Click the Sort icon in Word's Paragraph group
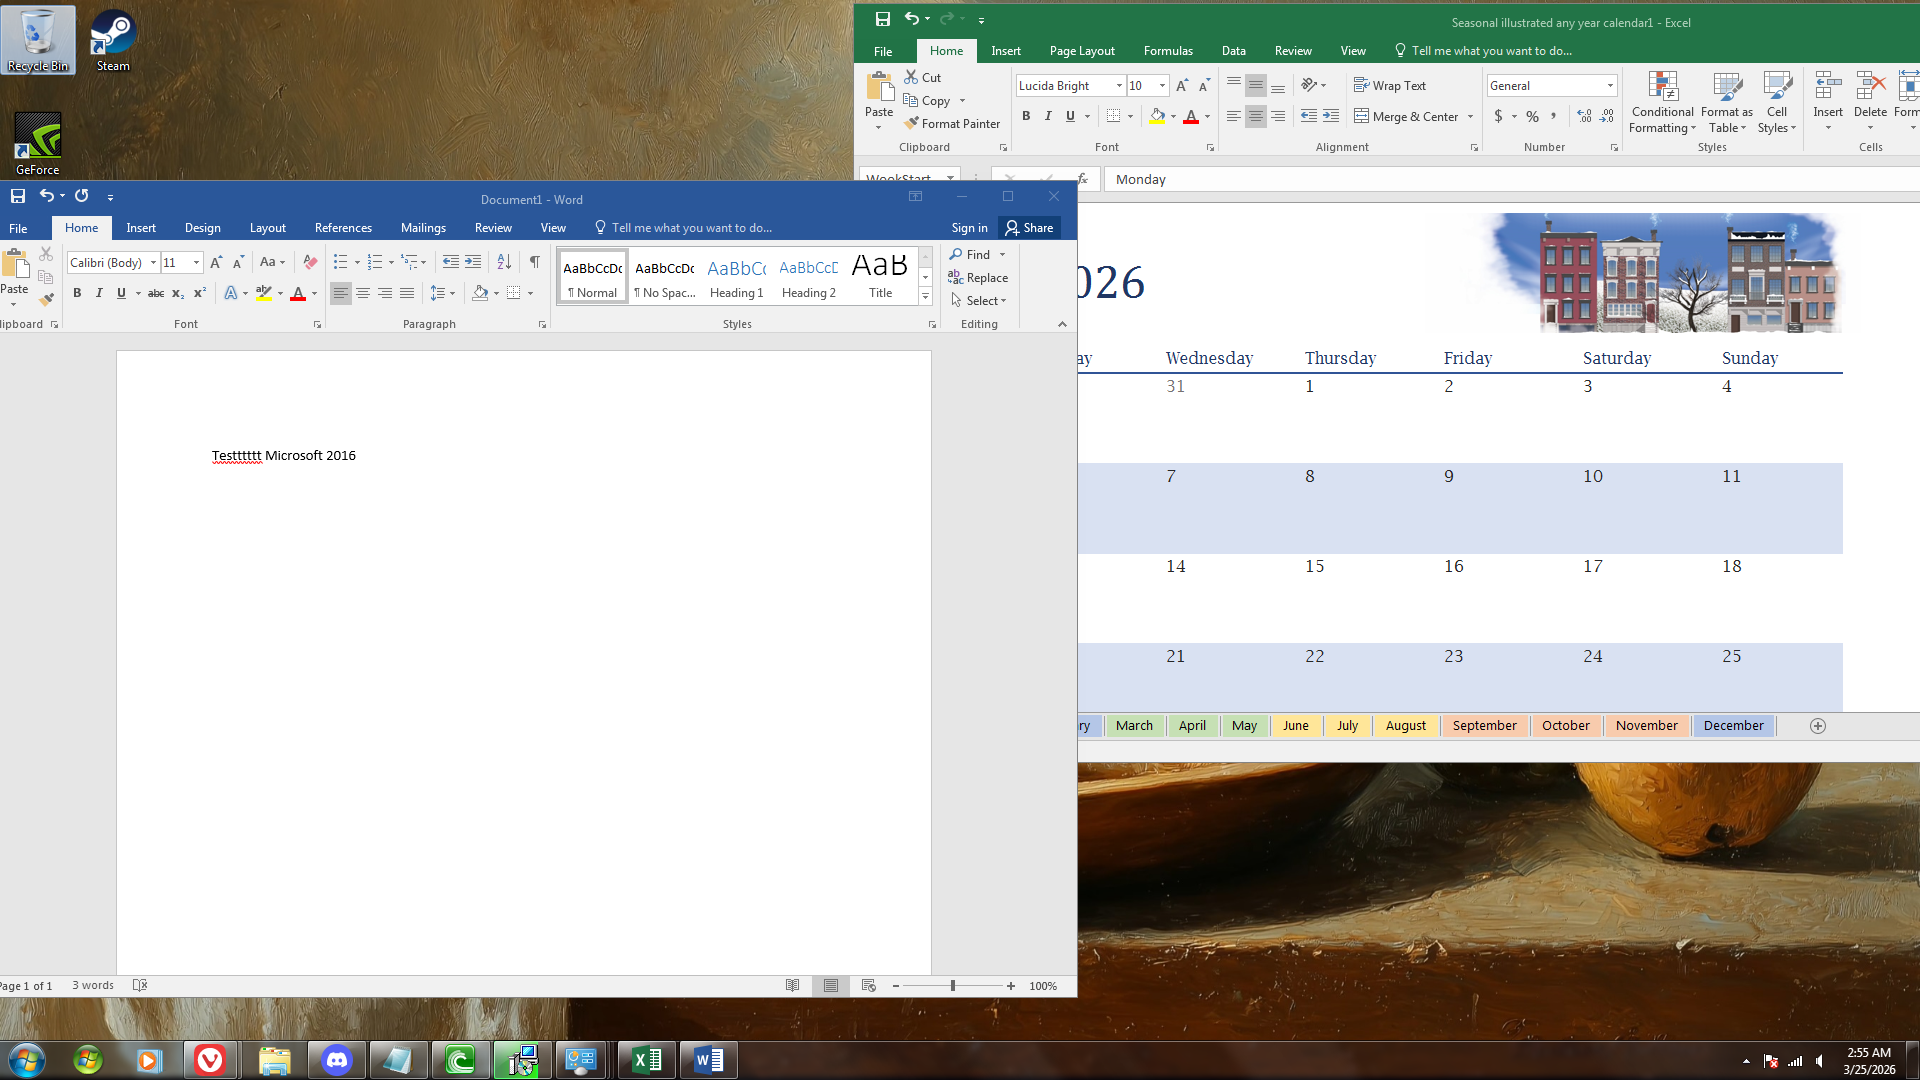Screen dimensions: 1920x1080 click(x=504, y=262)
